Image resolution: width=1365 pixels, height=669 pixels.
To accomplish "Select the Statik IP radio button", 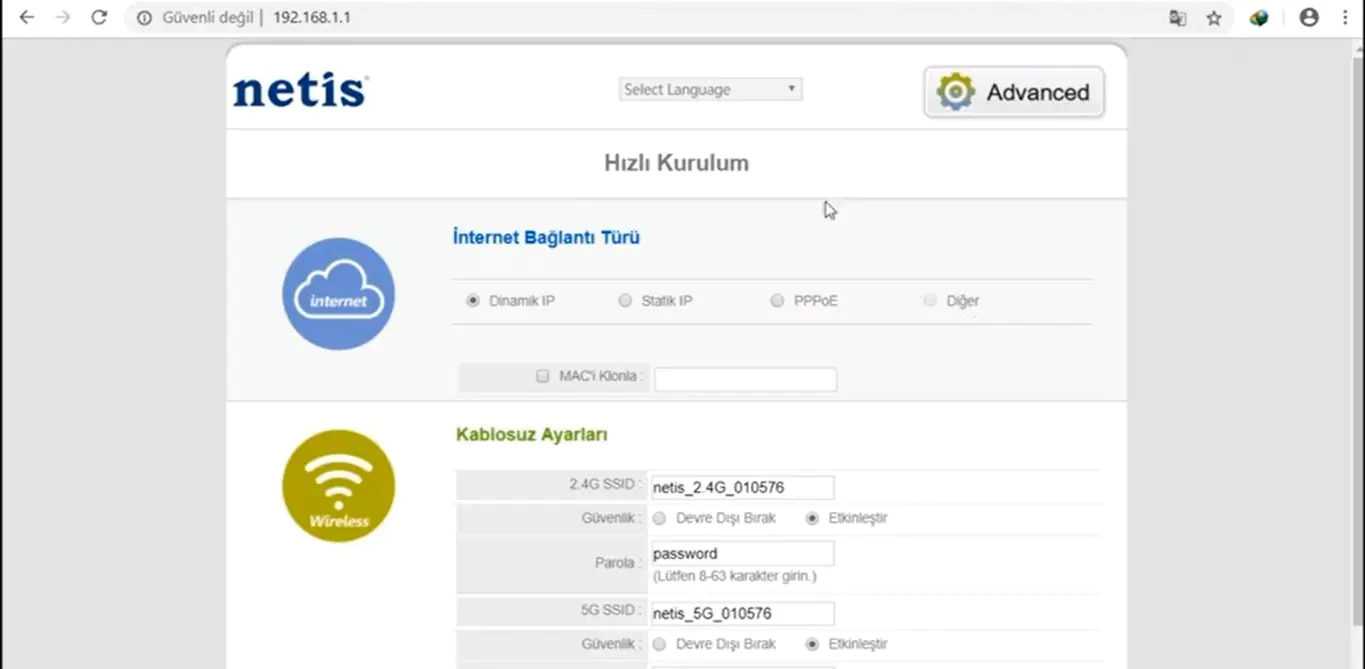I will point(625,299).
